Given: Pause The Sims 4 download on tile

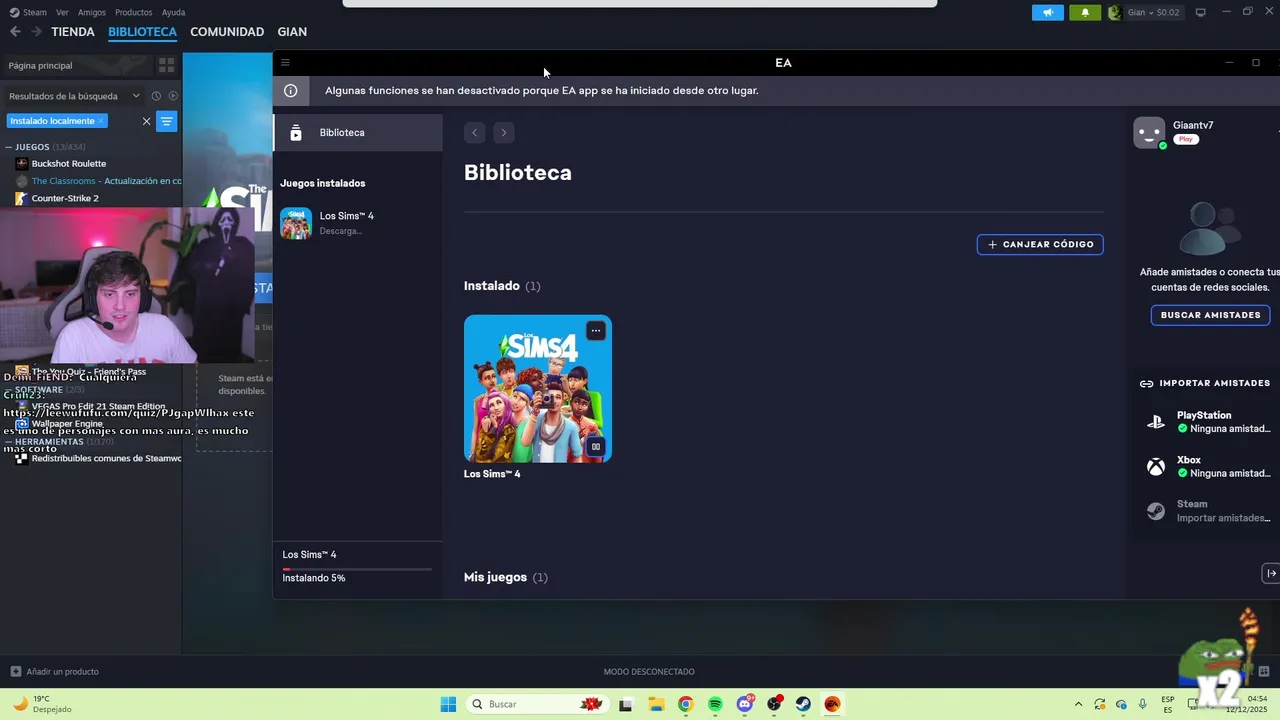Looking at the screenshot, I should tap(596, 447).
